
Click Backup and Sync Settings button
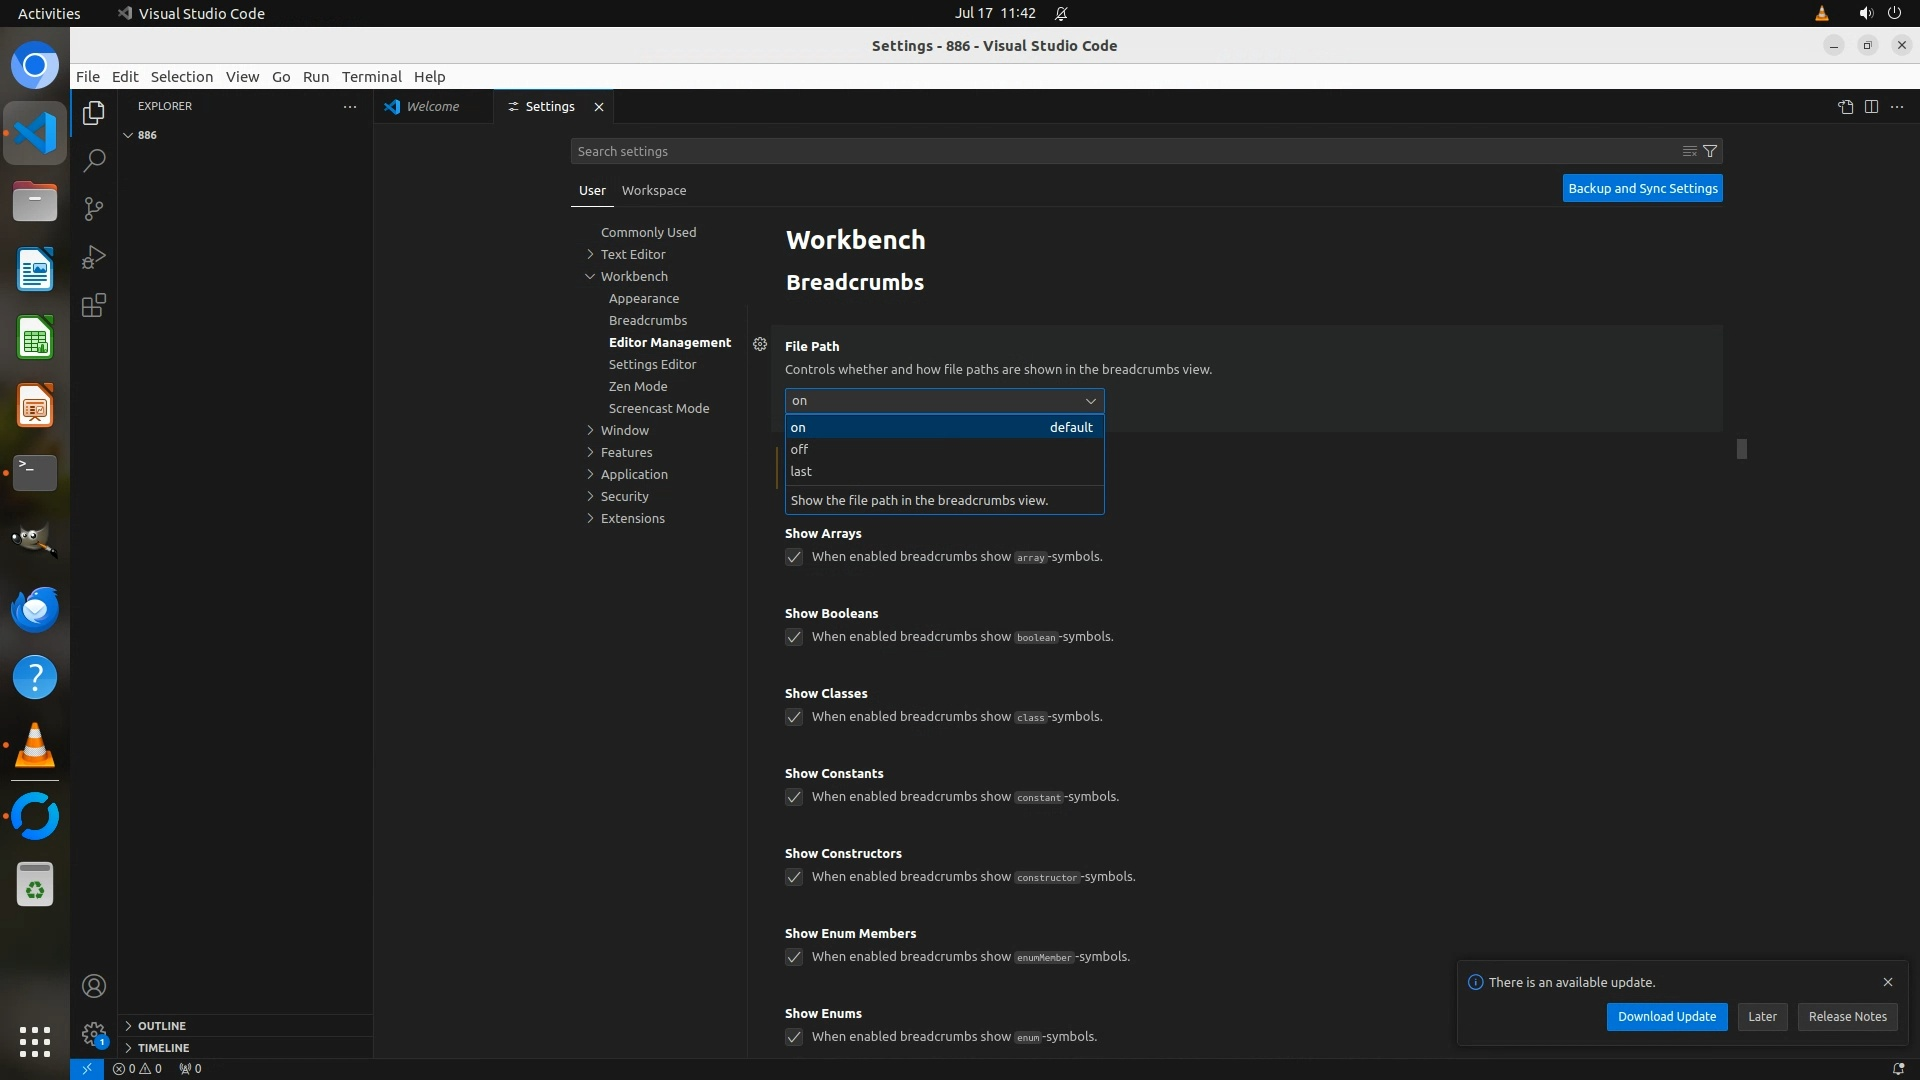coord(1642,188)
